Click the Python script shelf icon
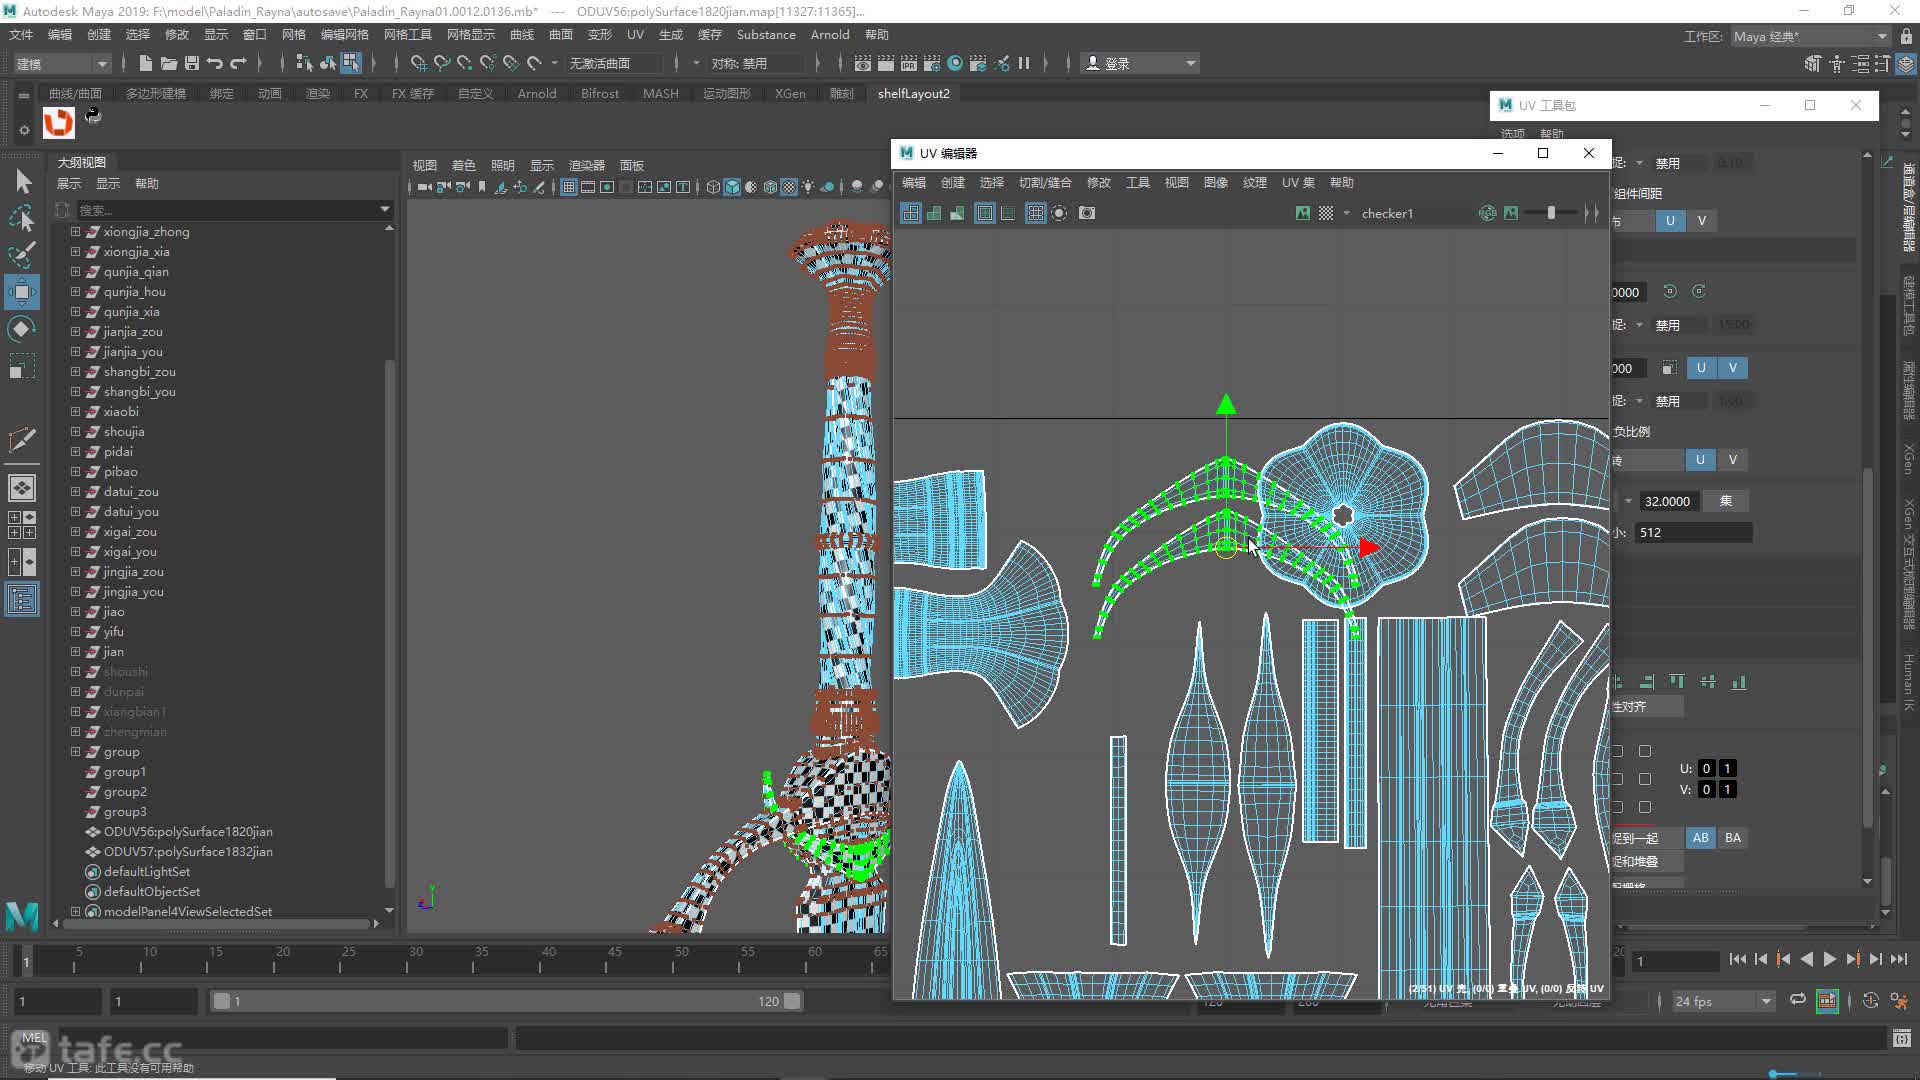This screenshot has width=1920, height=1080. point(93,116)
